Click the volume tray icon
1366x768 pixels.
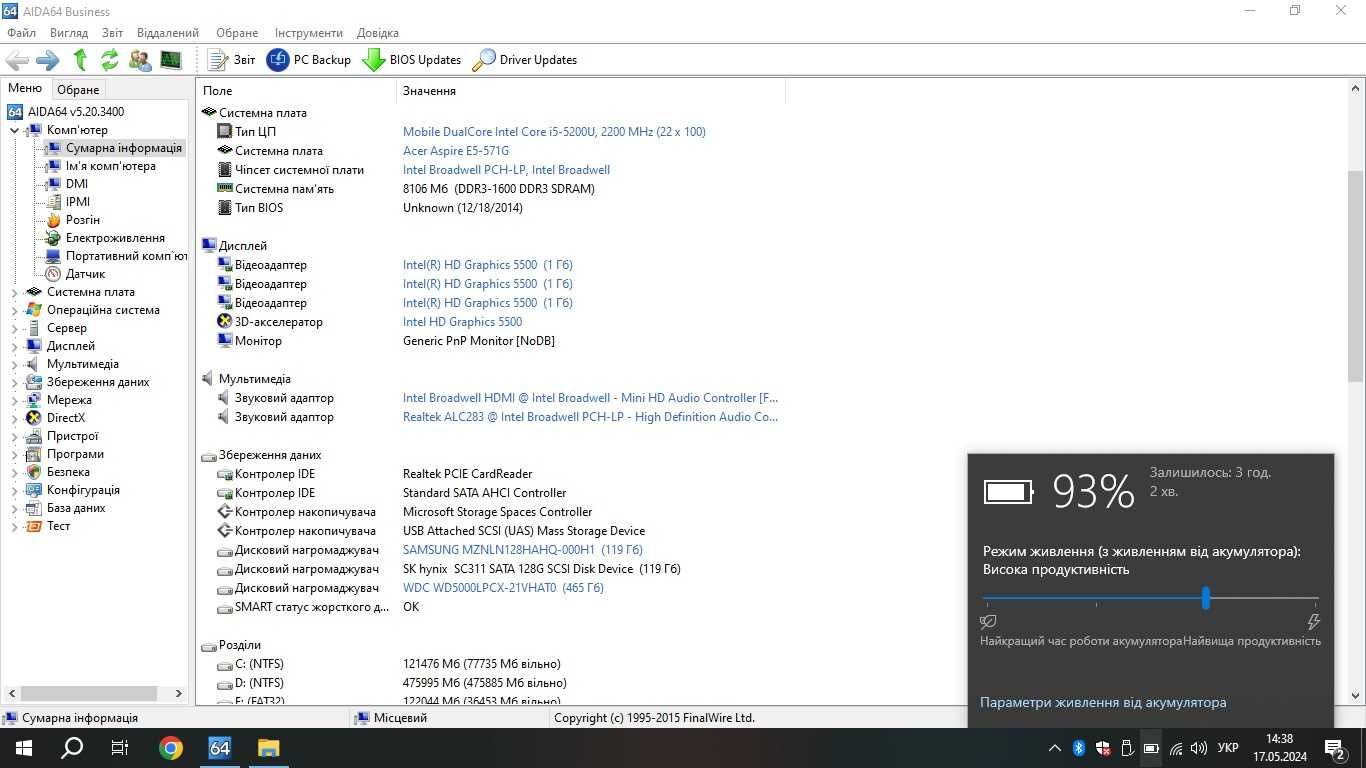(x=1198, y=747)
